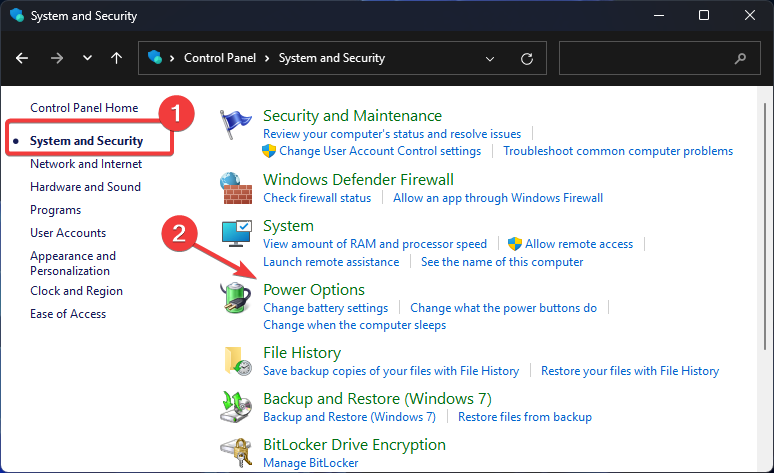Click the window title bar Control Panel icon

tap(17, 15)
